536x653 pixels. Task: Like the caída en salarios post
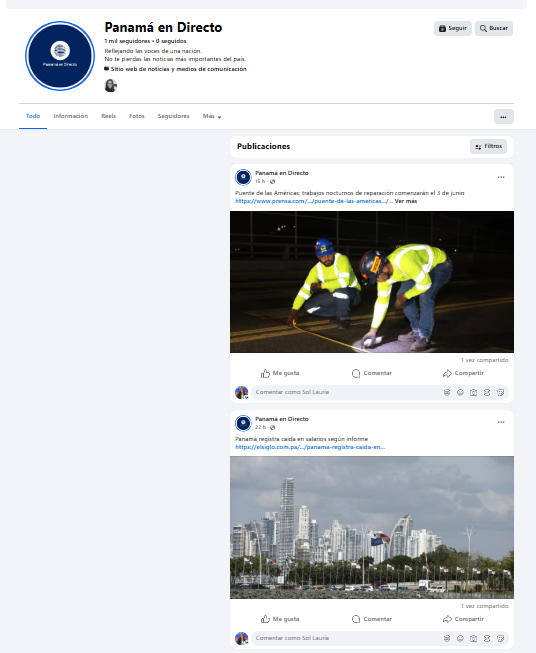280,619
